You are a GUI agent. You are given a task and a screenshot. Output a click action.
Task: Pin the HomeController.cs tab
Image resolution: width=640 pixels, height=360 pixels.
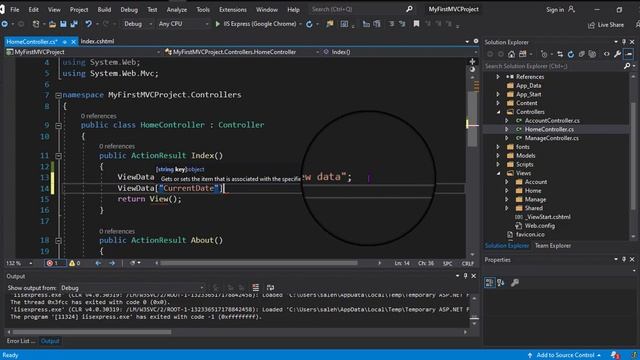[64, 42]
